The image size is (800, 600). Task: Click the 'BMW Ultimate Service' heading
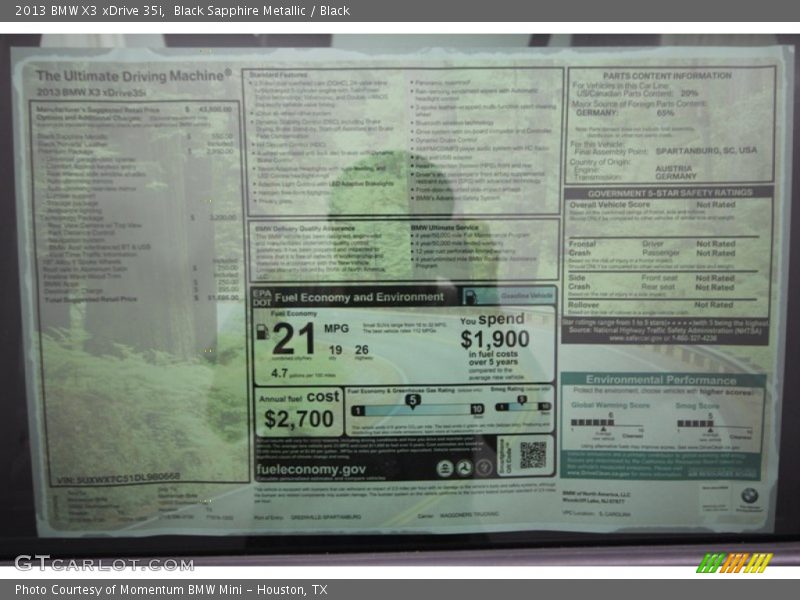coord(444,228)
